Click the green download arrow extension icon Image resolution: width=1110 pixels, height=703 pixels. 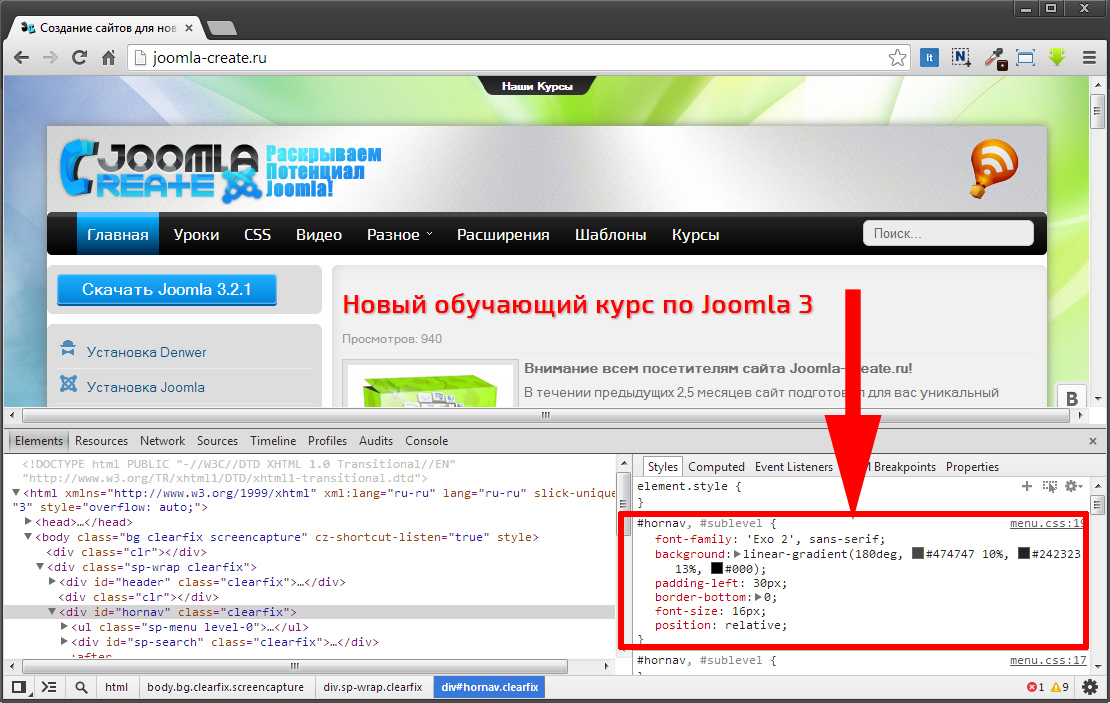[x=1057, y=58]
